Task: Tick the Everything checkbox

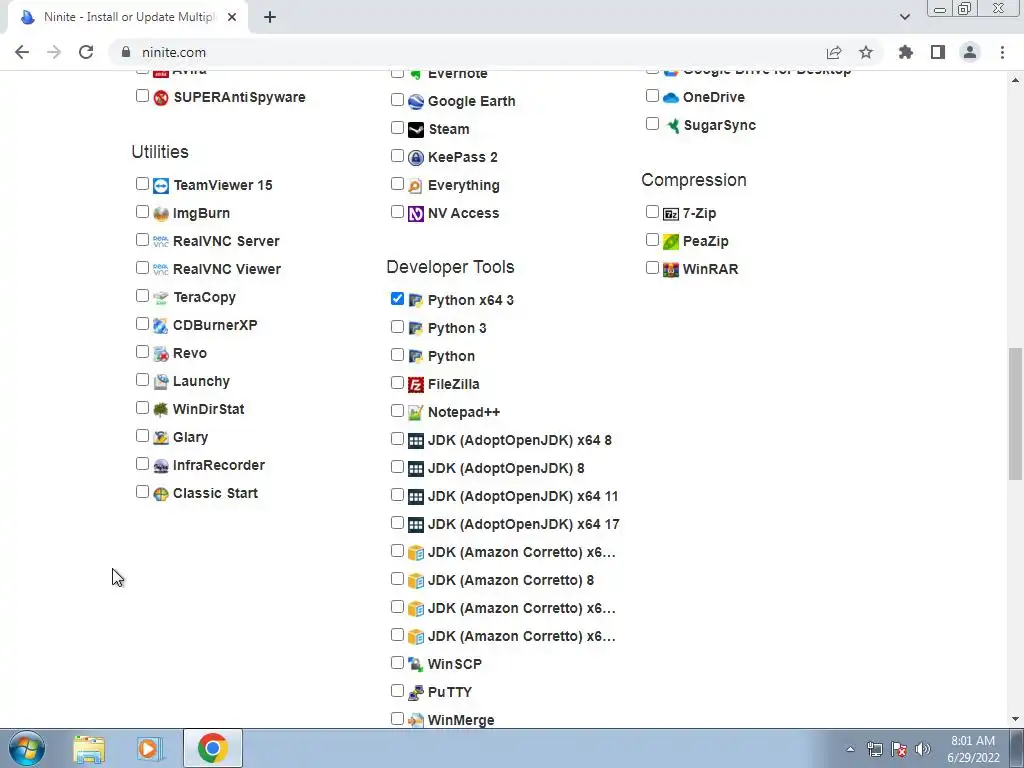Action: (397, 184)
